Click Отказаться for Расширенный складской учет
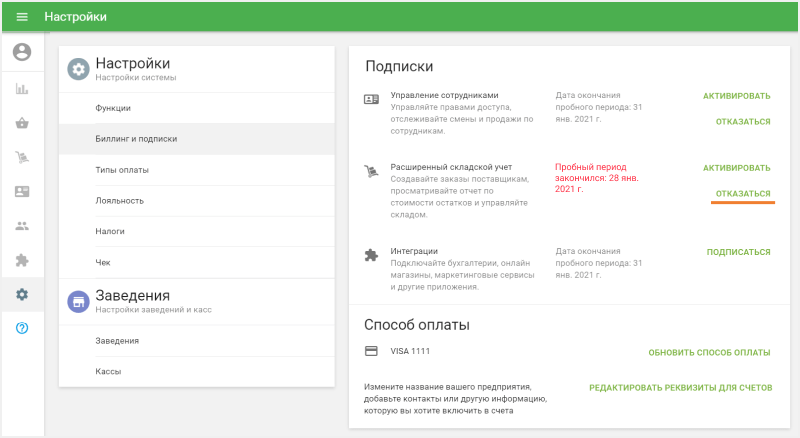 tap(743, 193)
